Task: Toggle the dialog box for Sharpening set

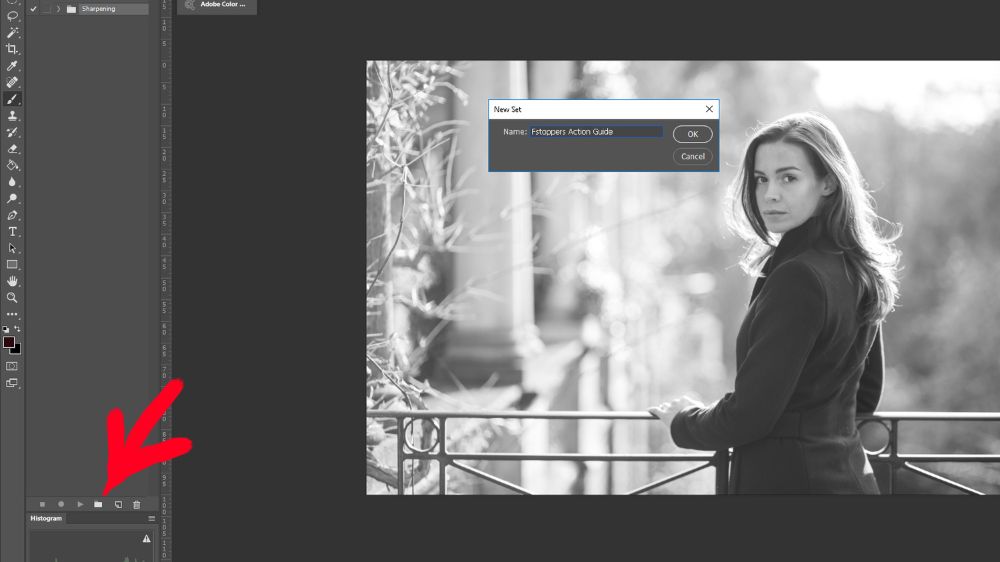Action: point(46,9)
